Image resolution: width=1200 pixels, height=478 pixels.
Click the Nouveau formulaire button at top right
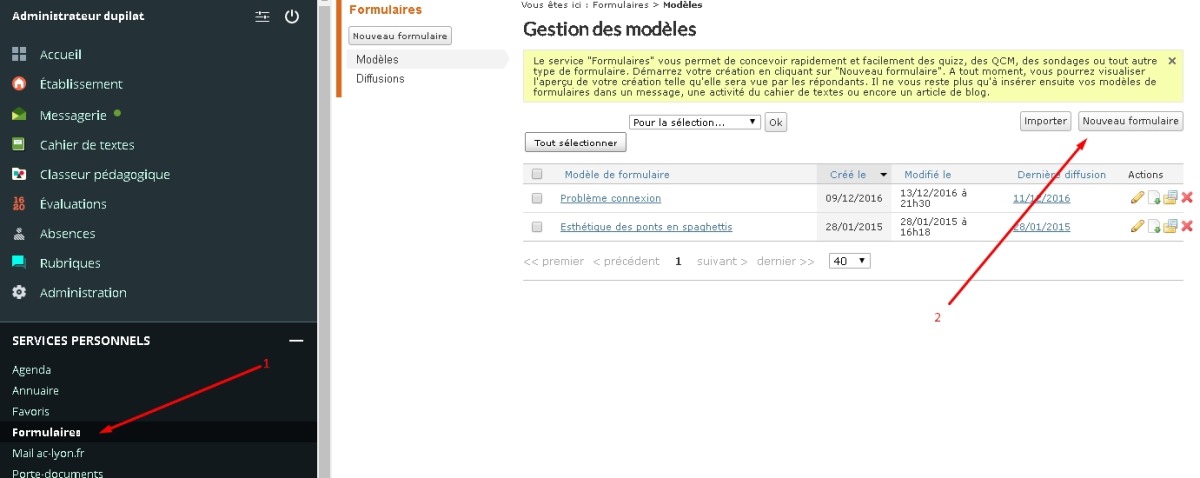tap(1131, 121)
